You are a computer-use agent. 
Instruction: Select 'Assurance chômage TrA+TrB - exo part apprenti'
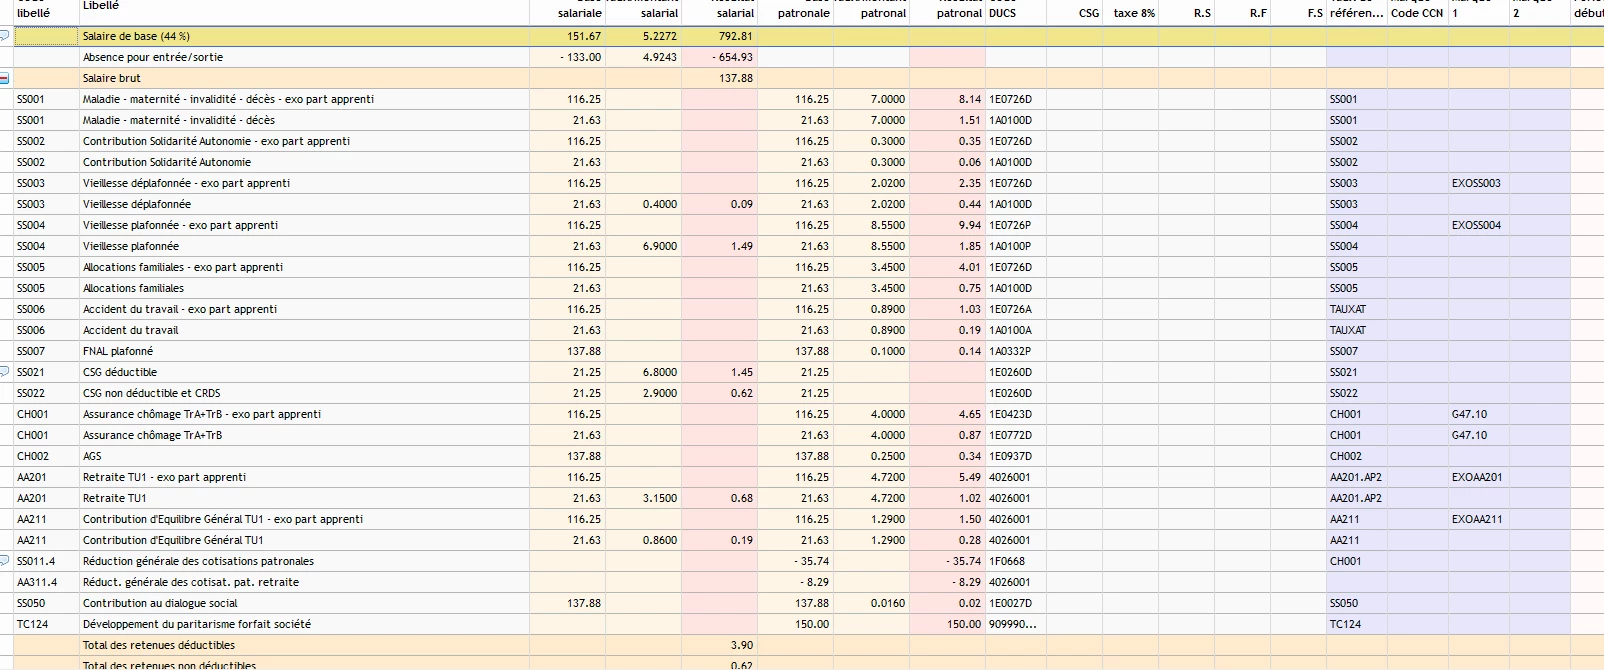click(202, 414)
